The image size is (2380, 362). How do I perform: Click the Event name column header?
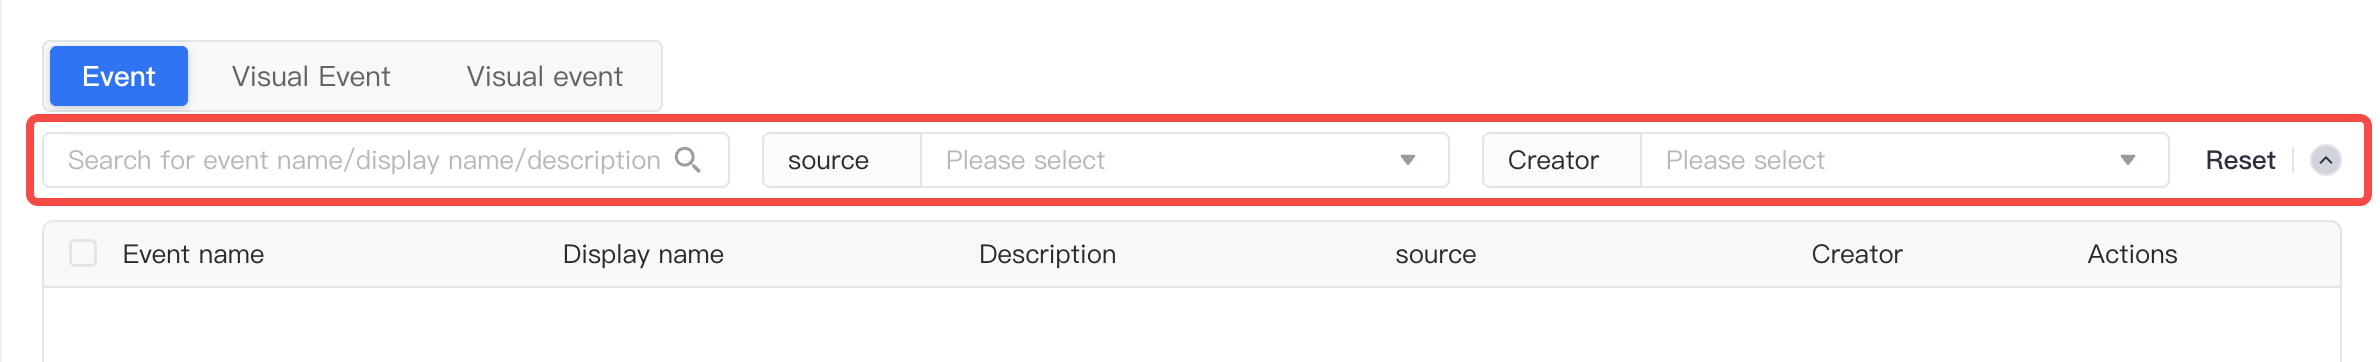click(x=193, y=254)
